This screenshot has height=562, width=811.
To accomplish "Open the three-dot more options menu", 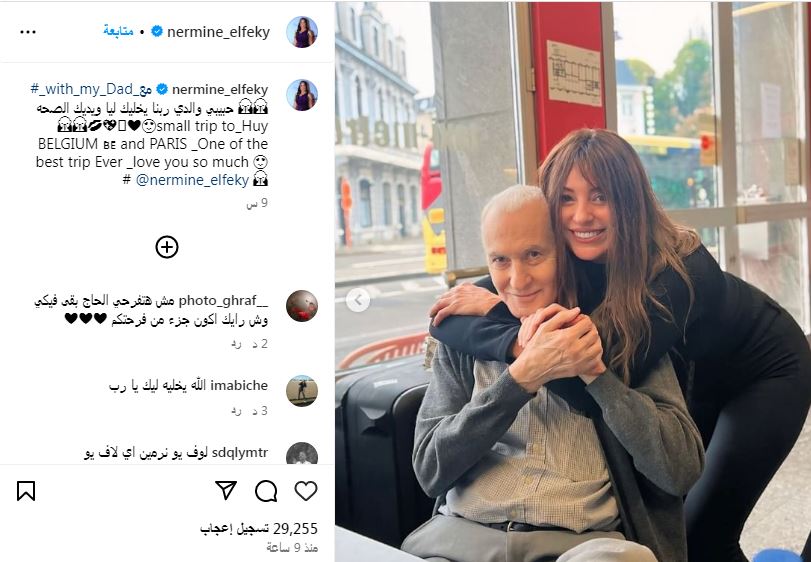I will click(x=28, y=32).
